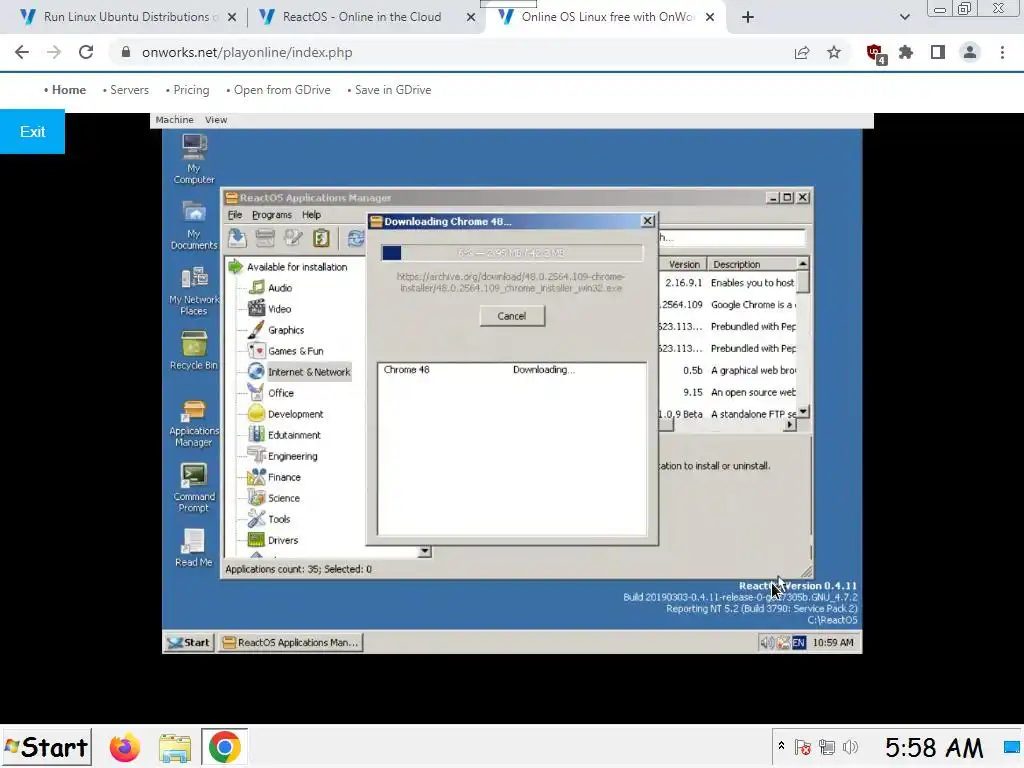The height and width of the screenshot is (768, 1024).
Task: Click Open from GDrive link
Action: coord(282,90)
